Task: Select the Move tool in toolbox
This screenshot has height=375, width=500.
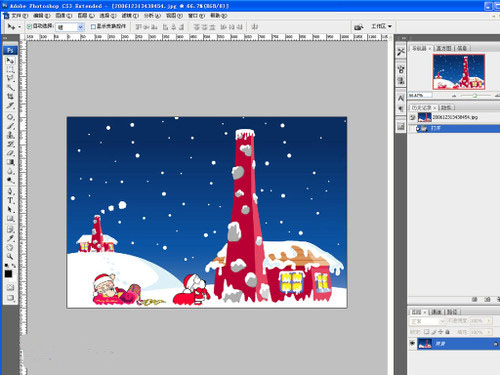Action: (x=10, y=61)
